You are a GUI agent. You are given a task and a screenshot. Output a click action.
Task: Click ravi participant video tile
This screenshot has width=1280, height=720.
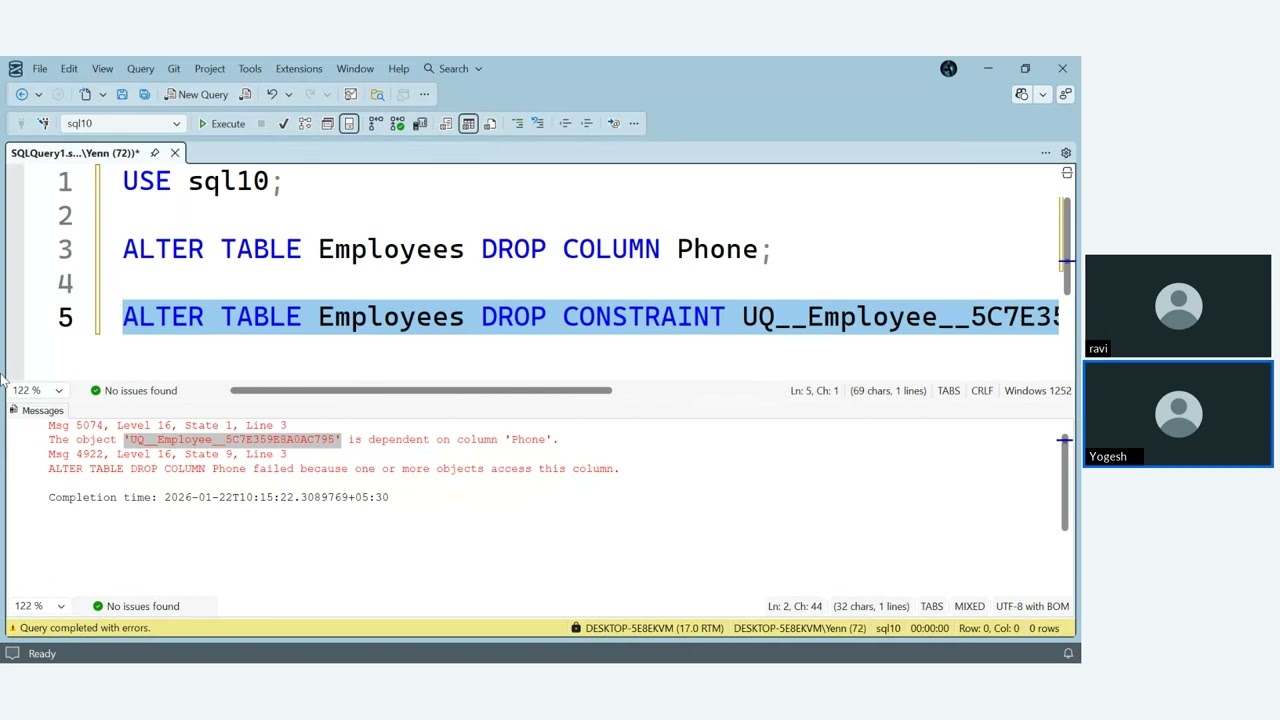[x=1178, y=306]
